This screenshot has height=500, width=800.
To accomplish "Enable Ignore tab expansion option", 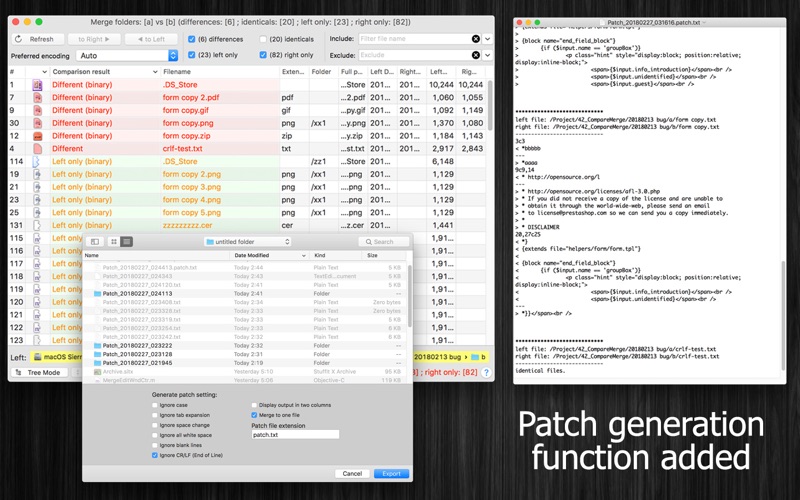I will (155, 415).
